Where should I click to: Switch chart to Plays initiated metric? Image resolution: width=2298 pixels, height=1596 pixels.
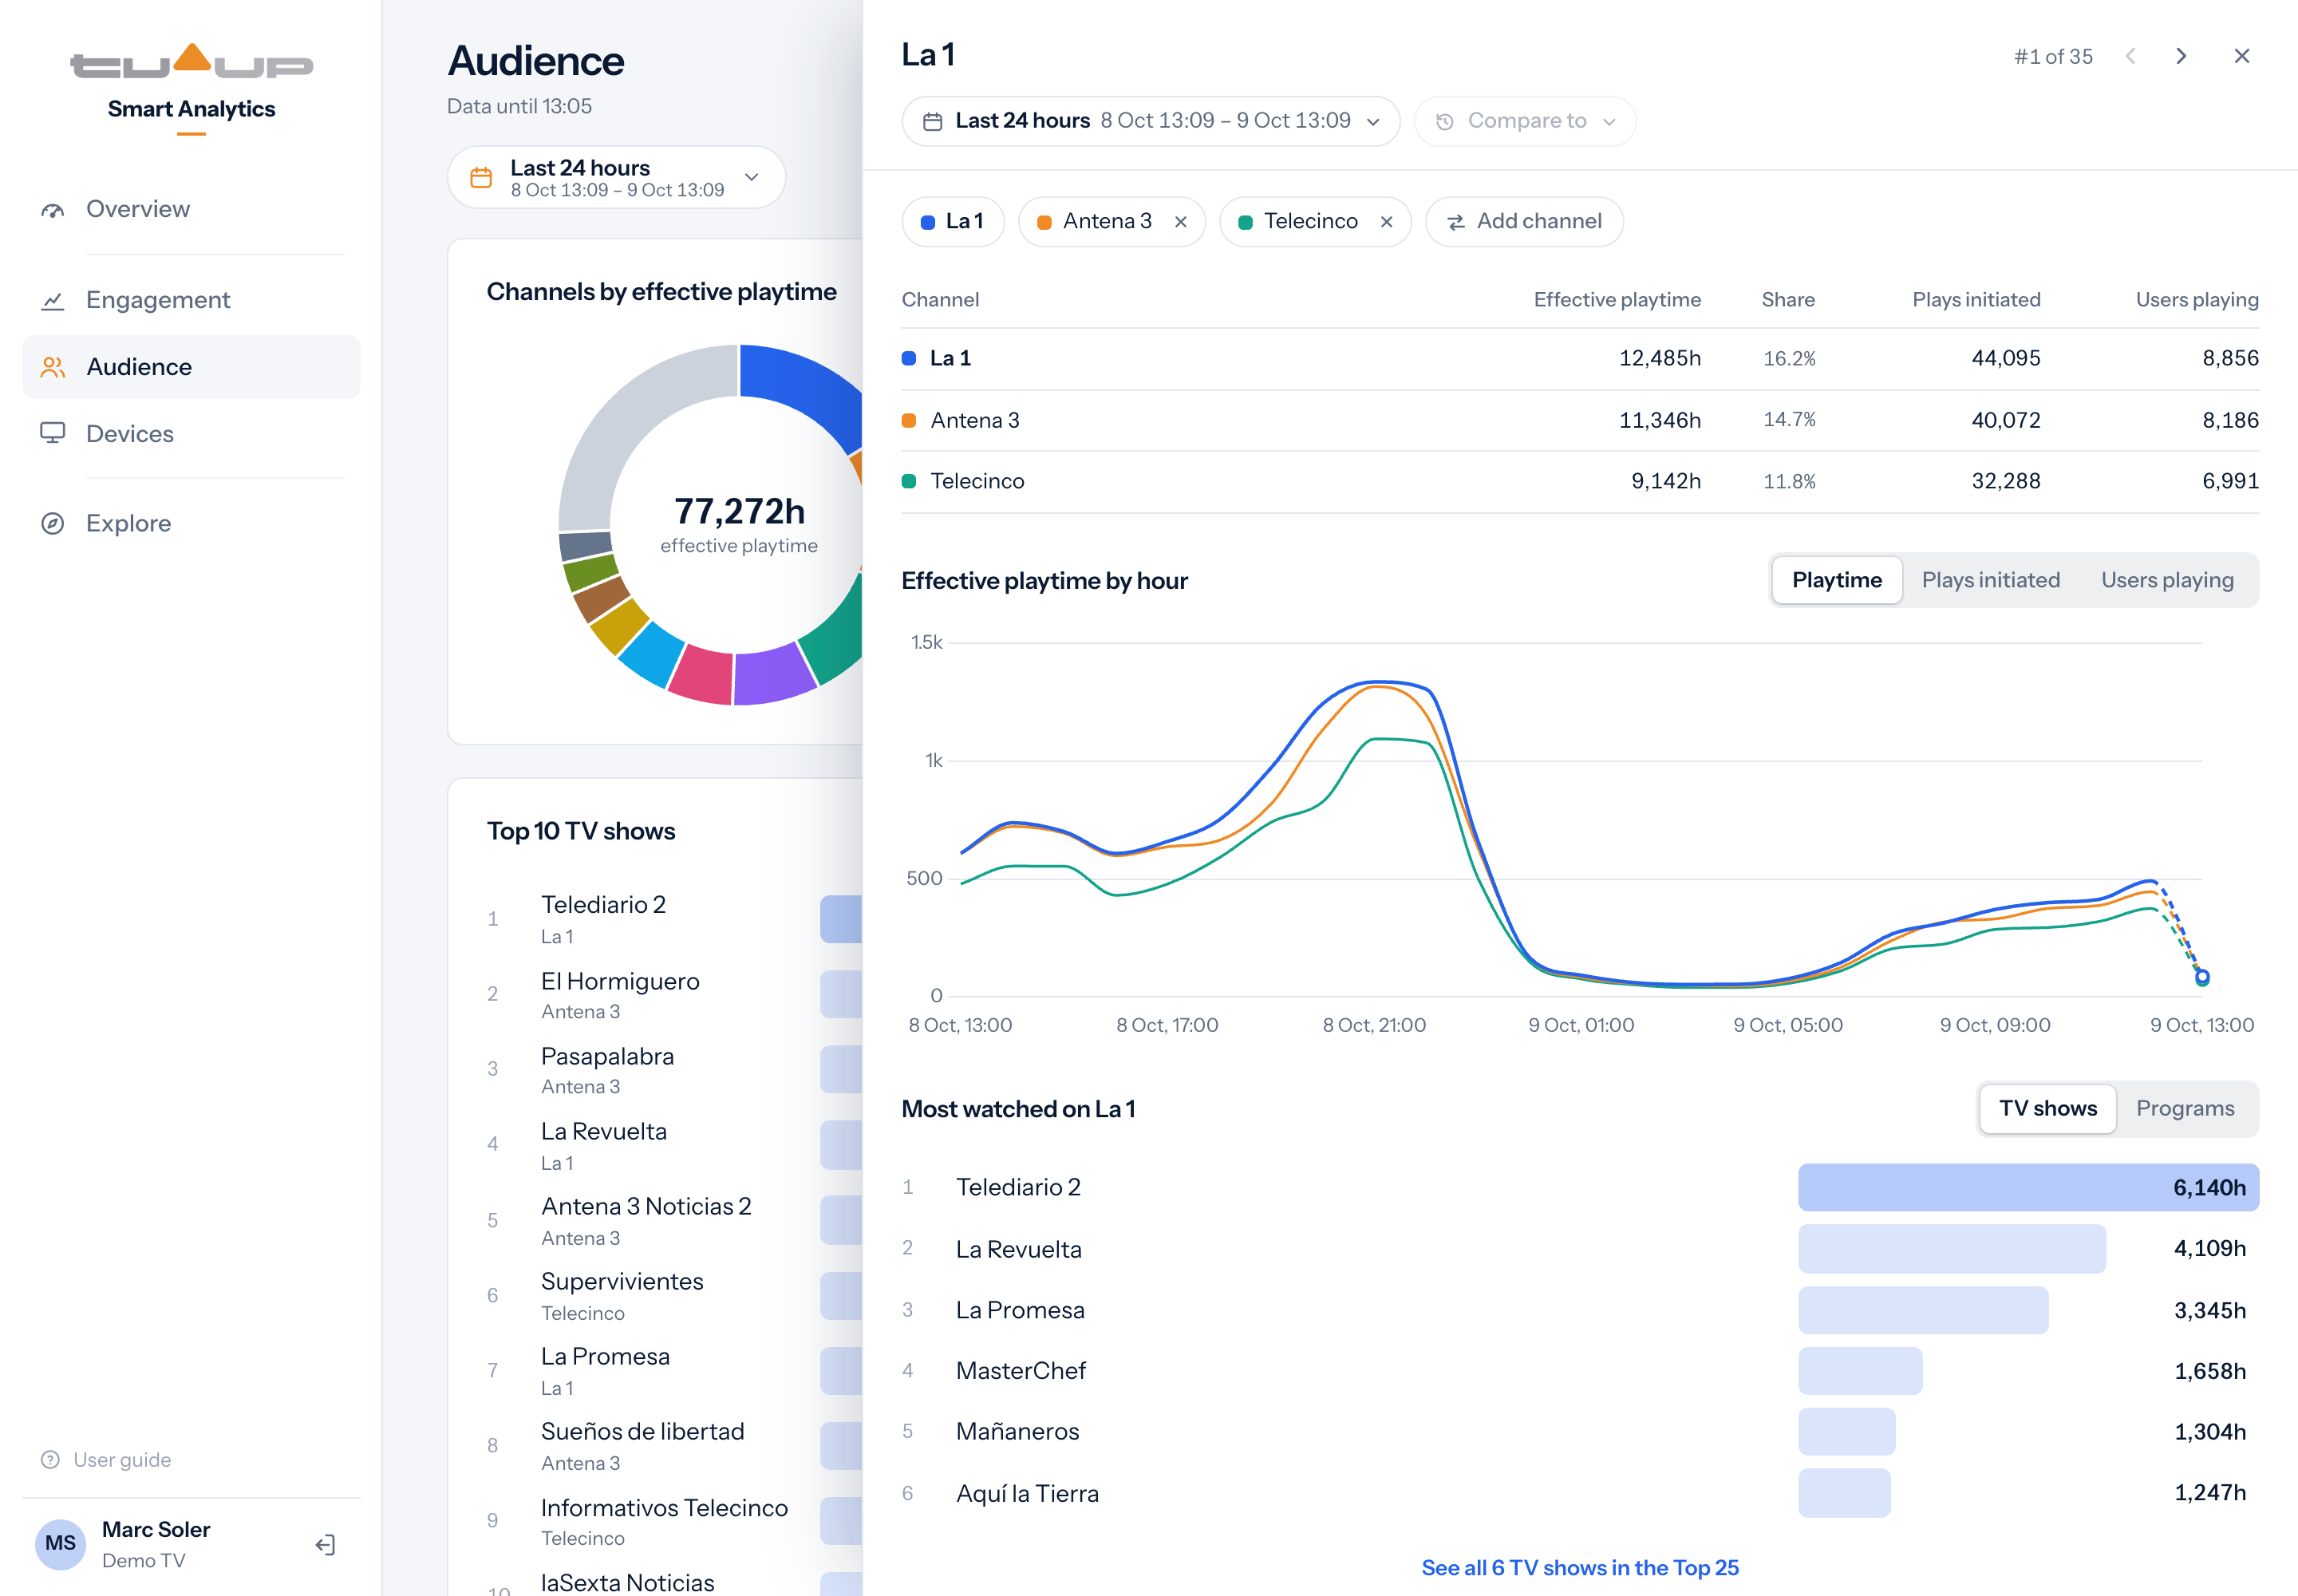coord(1991,580)
